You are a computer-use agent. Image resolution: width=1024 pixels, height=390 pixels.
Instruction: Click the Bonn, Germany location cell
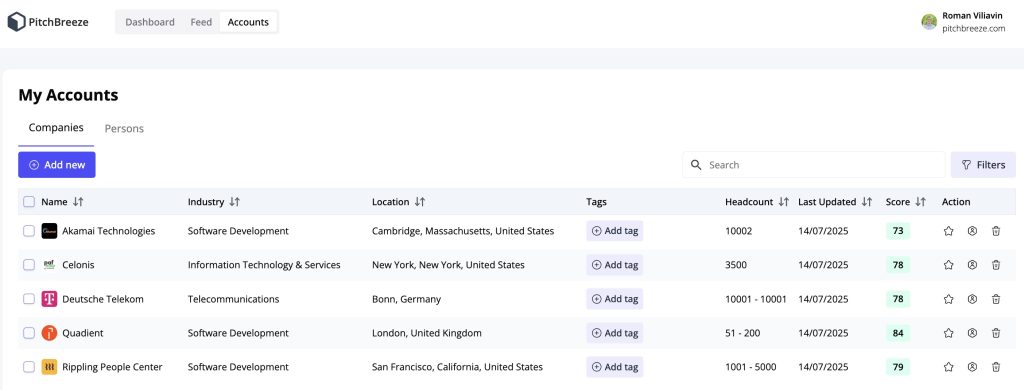(406, 299)
